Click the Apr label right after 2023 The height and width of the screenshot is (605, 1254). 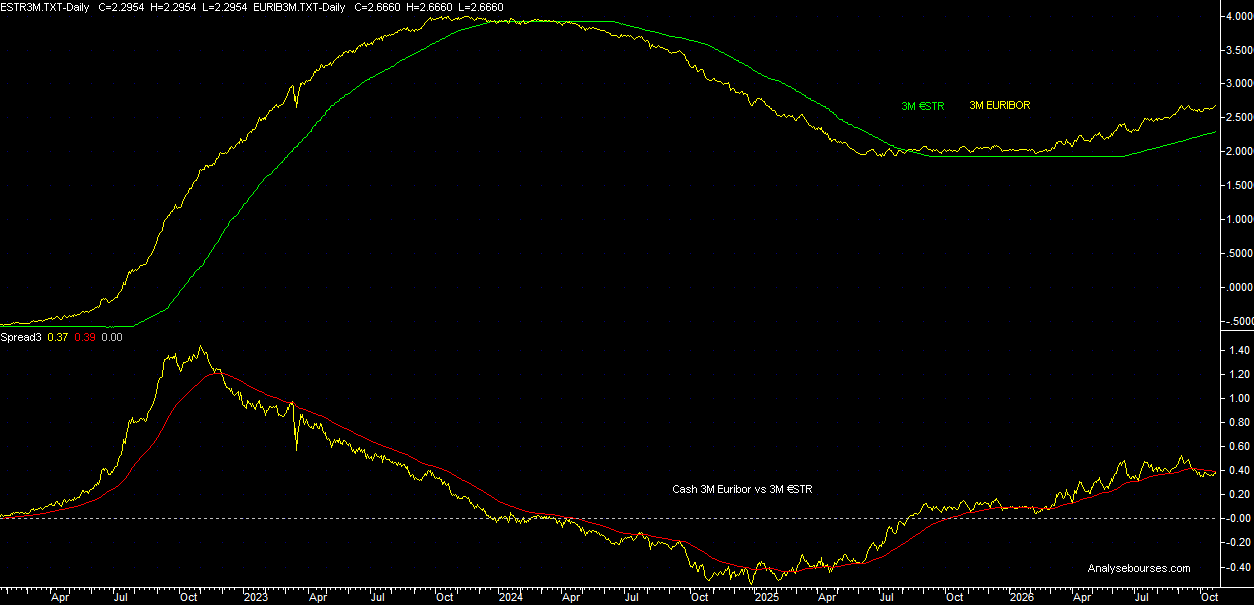(x=317, y=597)
